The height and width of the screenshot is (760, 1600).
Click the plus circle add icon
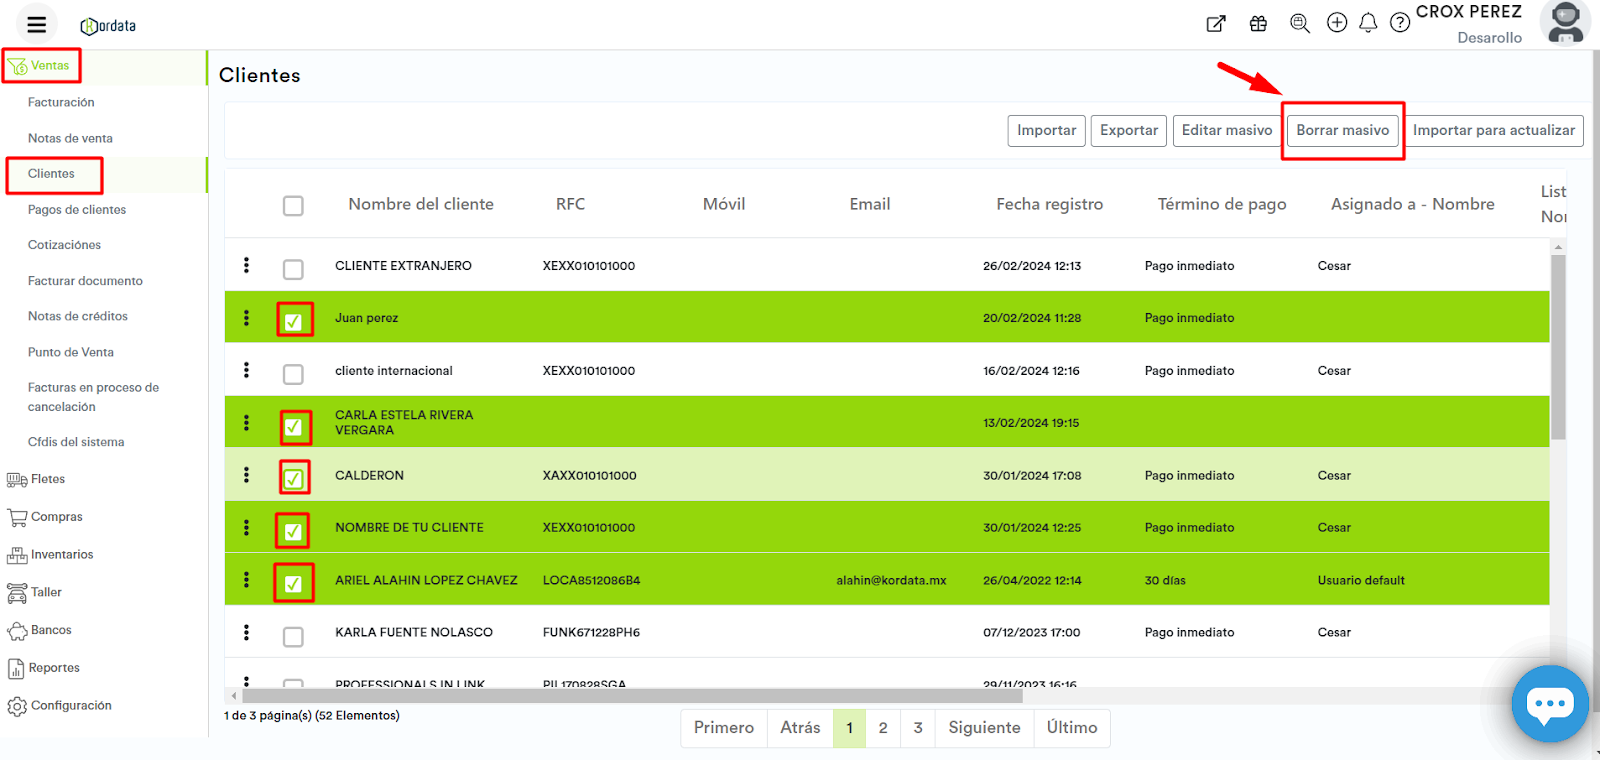point(1337,23)
